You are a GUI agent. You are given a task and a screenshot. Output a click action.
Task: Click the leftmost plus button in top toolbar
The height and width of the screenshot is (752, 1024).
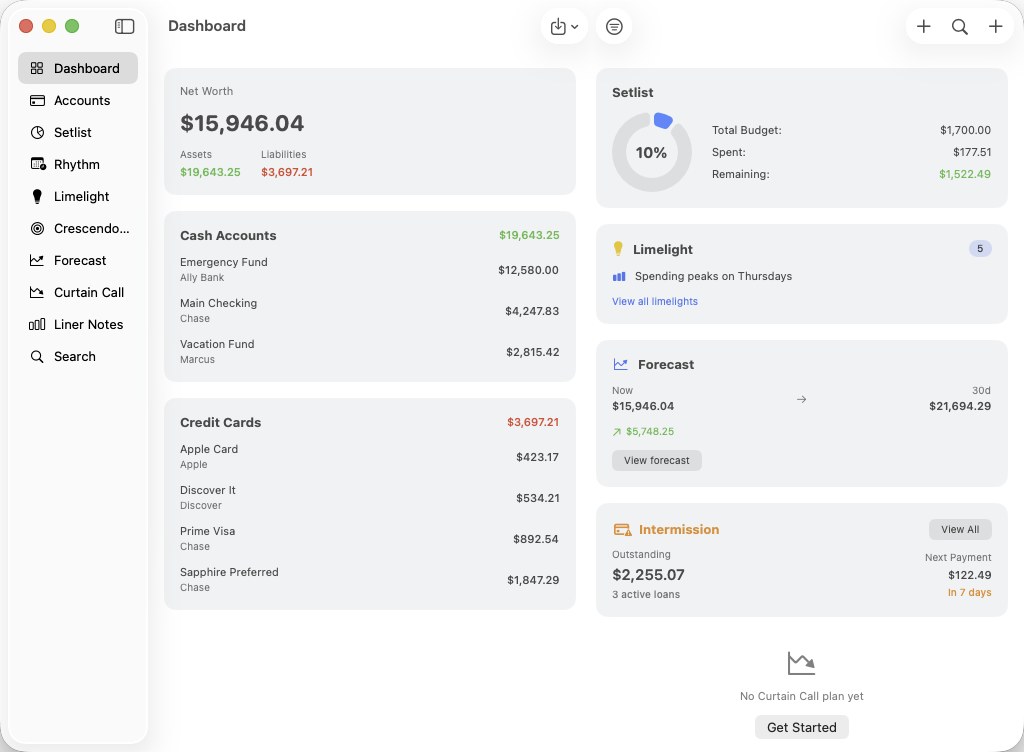pos(924,26)
